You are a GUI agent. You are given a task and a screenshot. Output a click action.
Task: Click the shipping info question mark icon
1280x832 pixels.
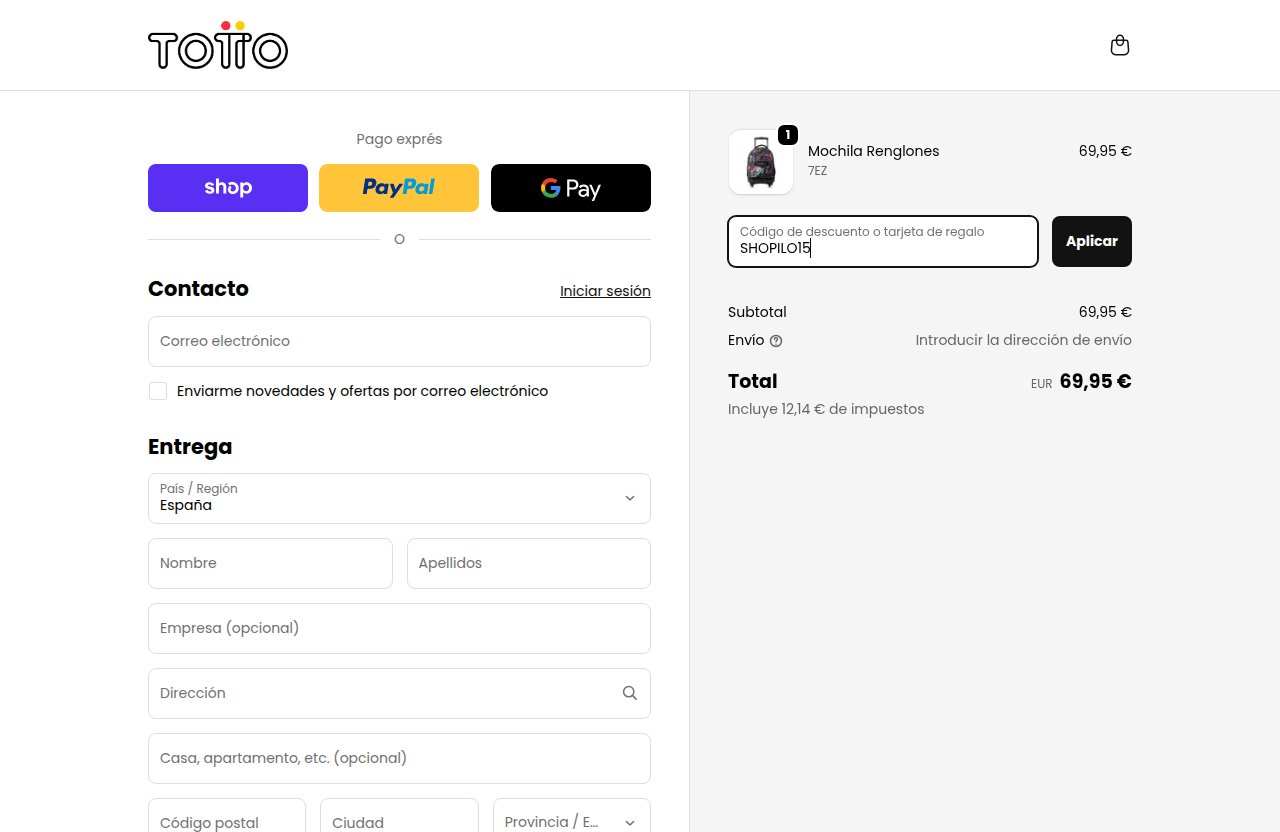point(776,340)
